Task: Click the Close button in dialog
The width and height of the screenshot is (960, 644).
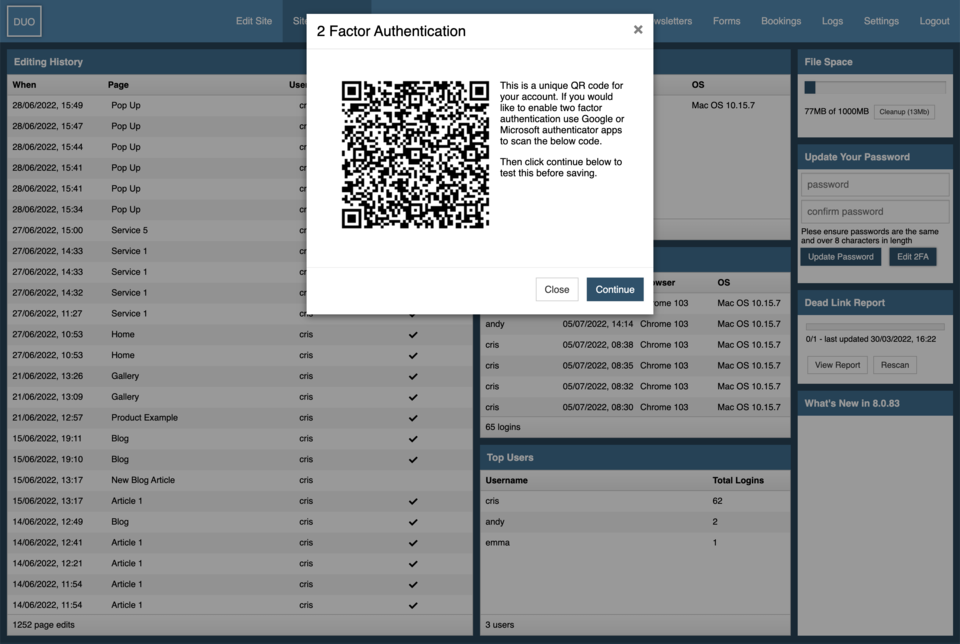Action: click(557, 290)
